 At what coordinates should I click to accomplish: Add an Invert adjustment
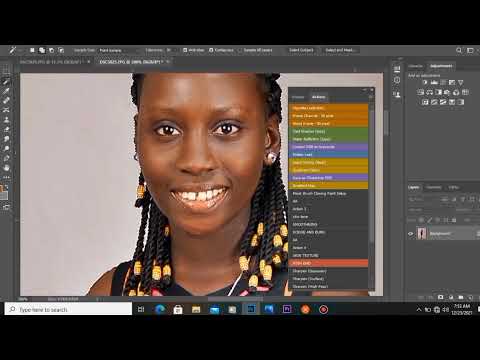pyautogui.click(x=425, y=102)
